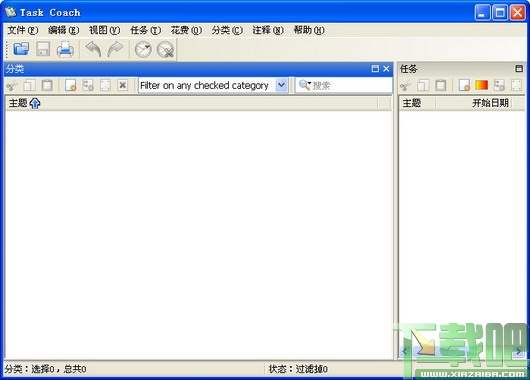
Task: Close the 分类 panel with its X button
Action: (386, 69)
